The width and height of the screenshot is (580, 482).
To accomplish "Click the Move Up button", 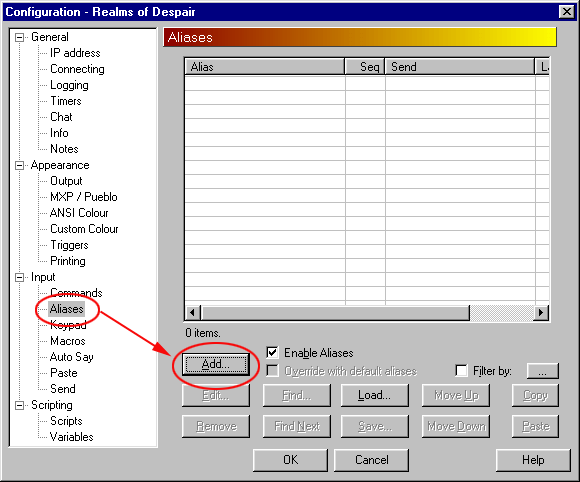I will tap(456, 395).
